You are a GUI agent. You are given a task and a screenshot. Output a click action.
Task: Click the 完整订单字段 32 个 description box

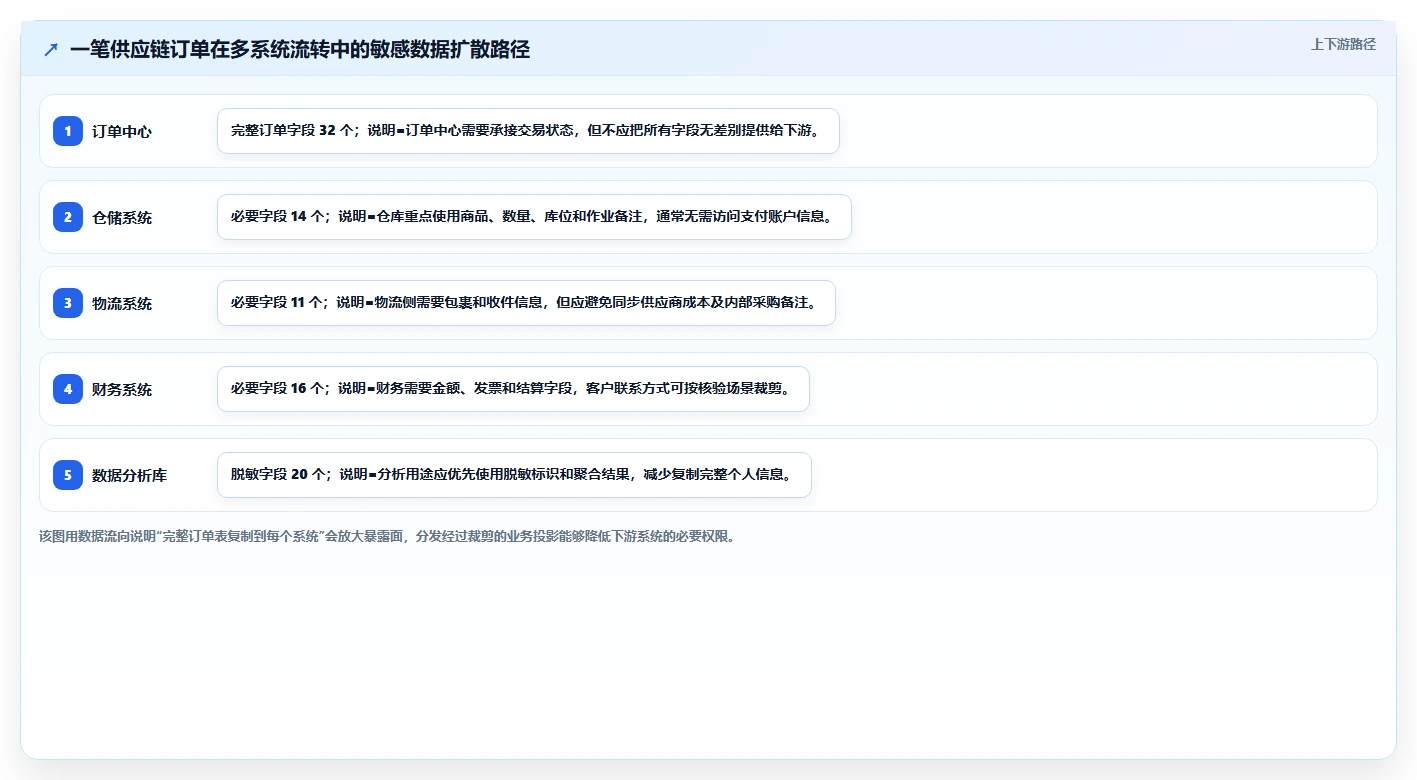(x=528, y=131)
